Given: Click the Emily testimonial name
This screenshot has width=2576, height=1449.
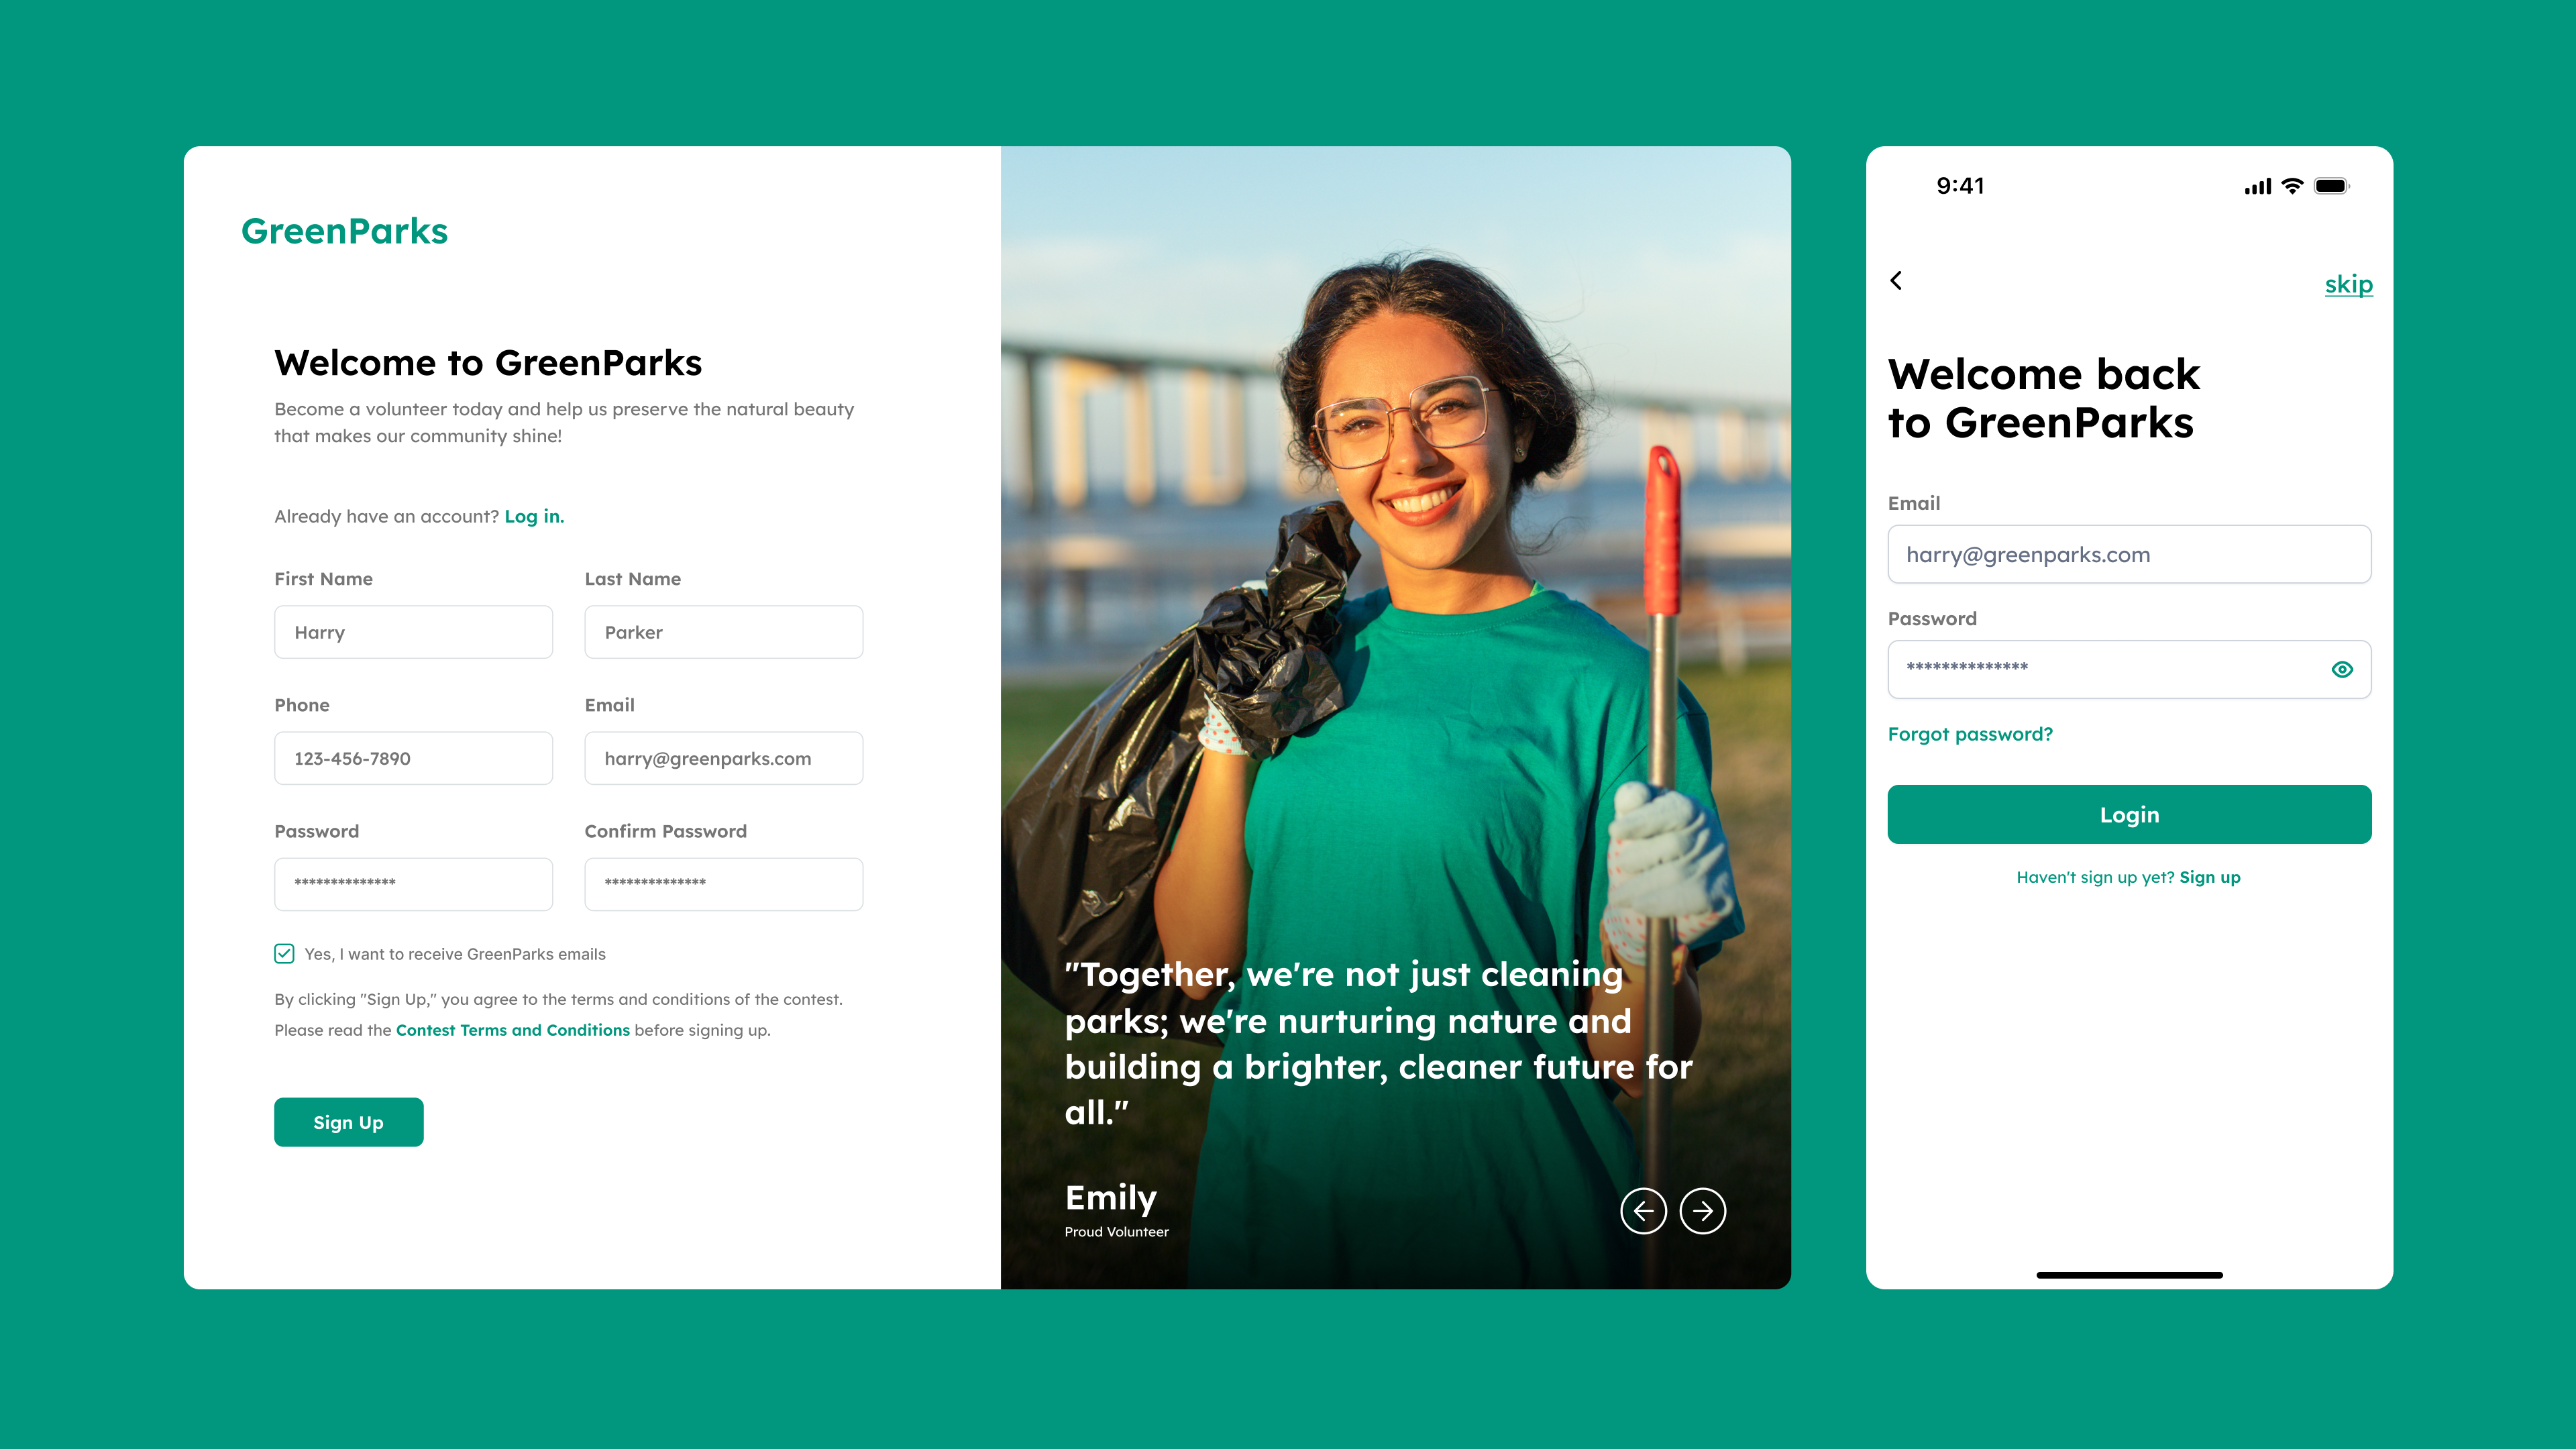Looking at the screenshot, I should point(1110,1197).
